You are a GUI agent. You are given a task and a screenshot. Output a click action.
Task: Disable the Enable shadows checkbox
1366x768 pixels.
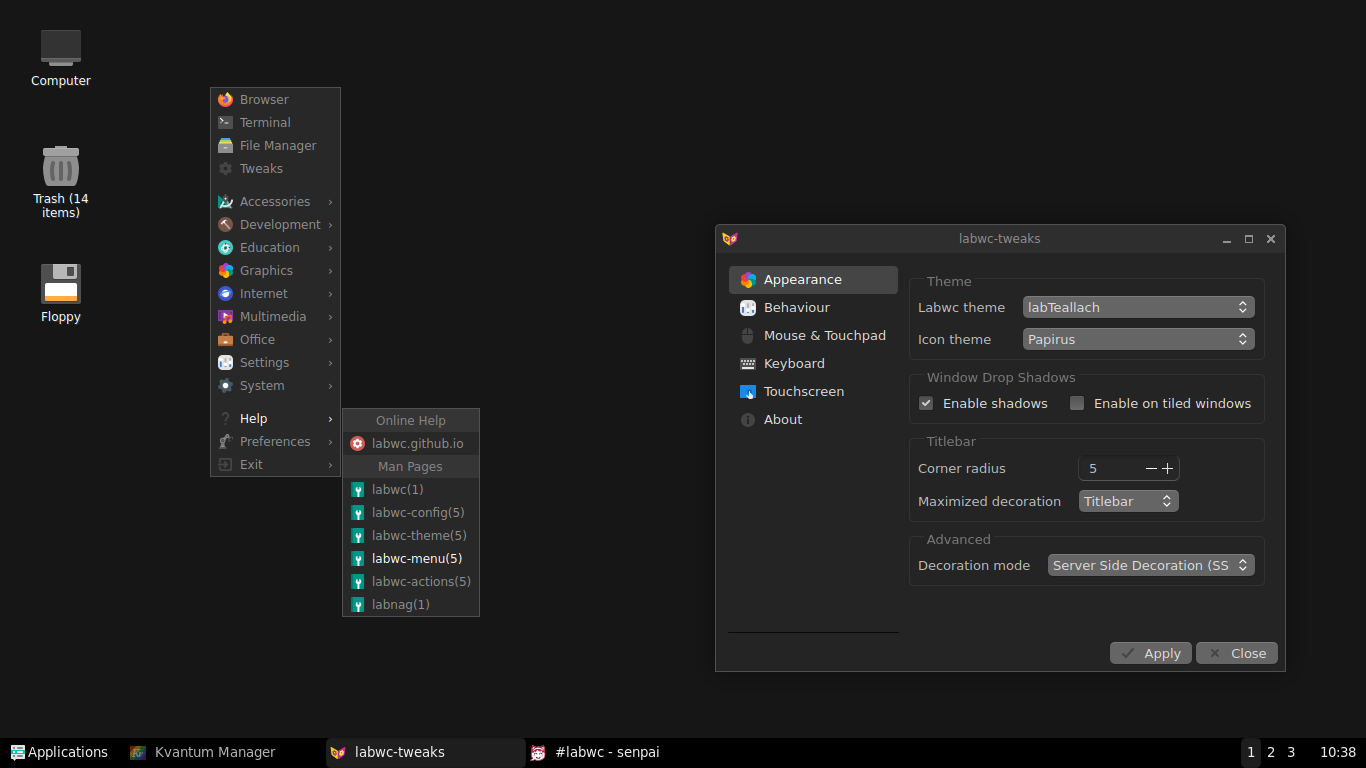[x=926, y=404]
